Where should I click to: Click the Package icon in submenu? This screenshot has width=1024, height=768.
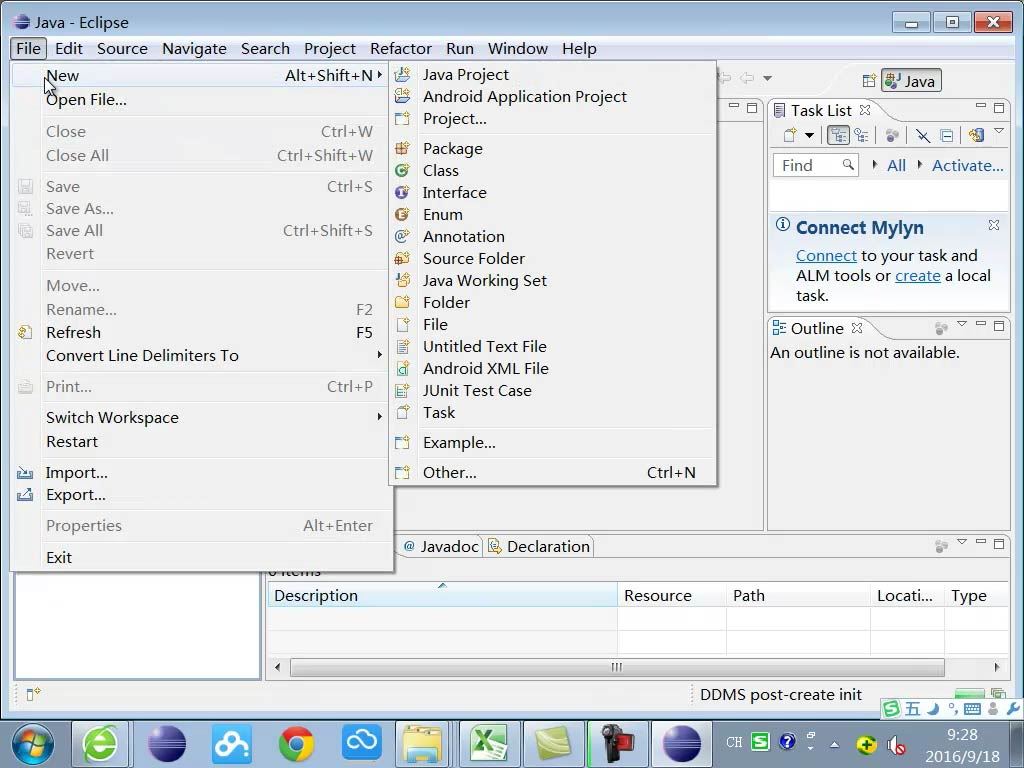403,148
